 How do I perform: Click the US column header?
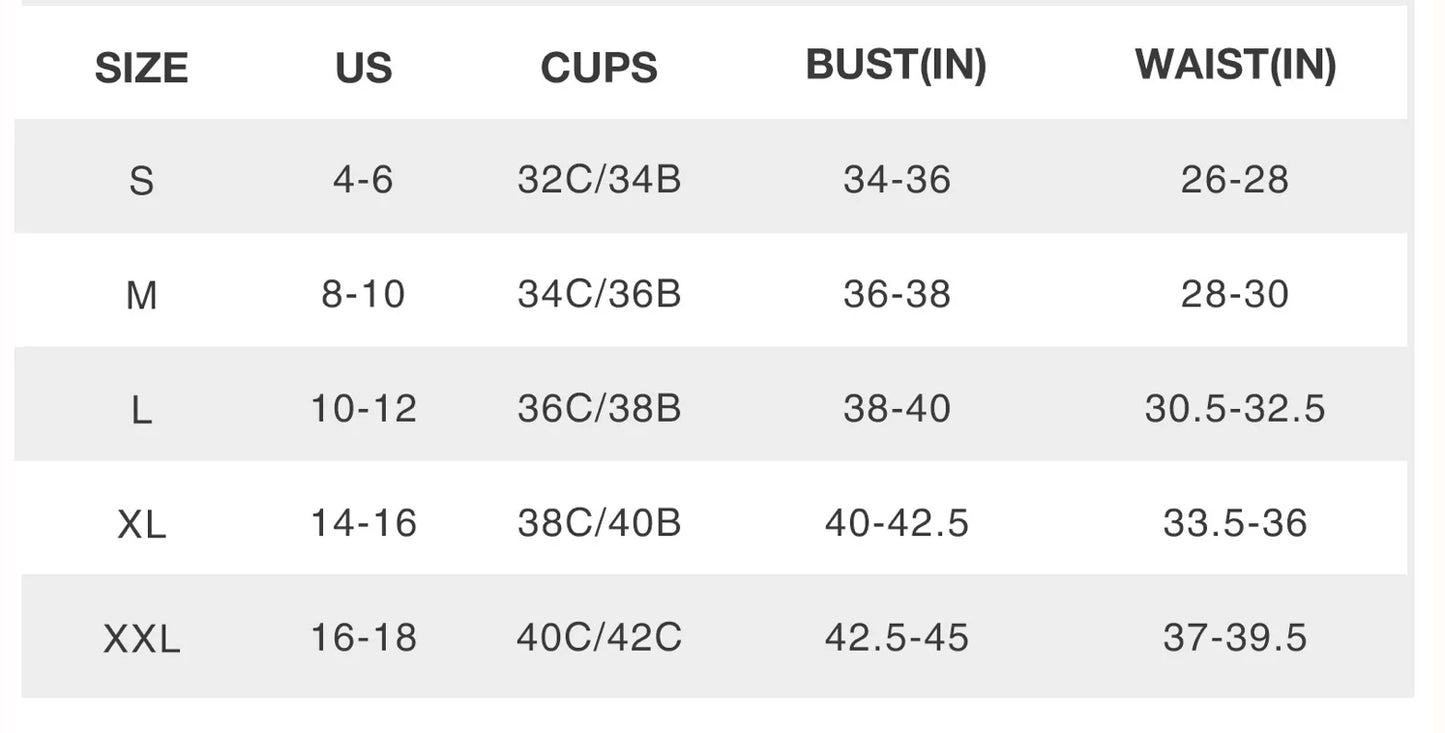pyautogui.click(x=363, y=68)
